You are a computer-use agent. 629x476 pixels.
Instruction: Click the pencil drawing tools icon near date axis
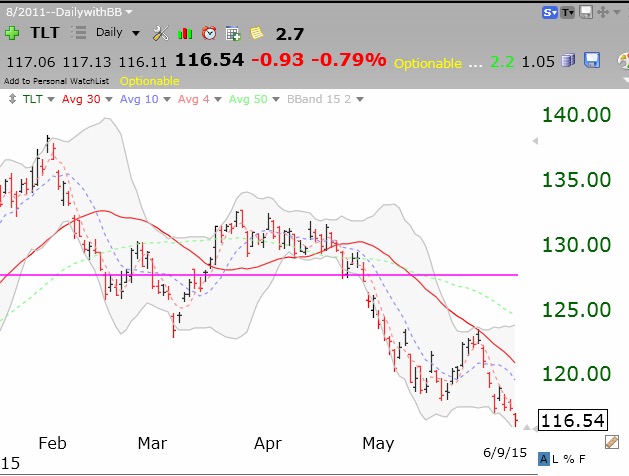click(612, 442)
